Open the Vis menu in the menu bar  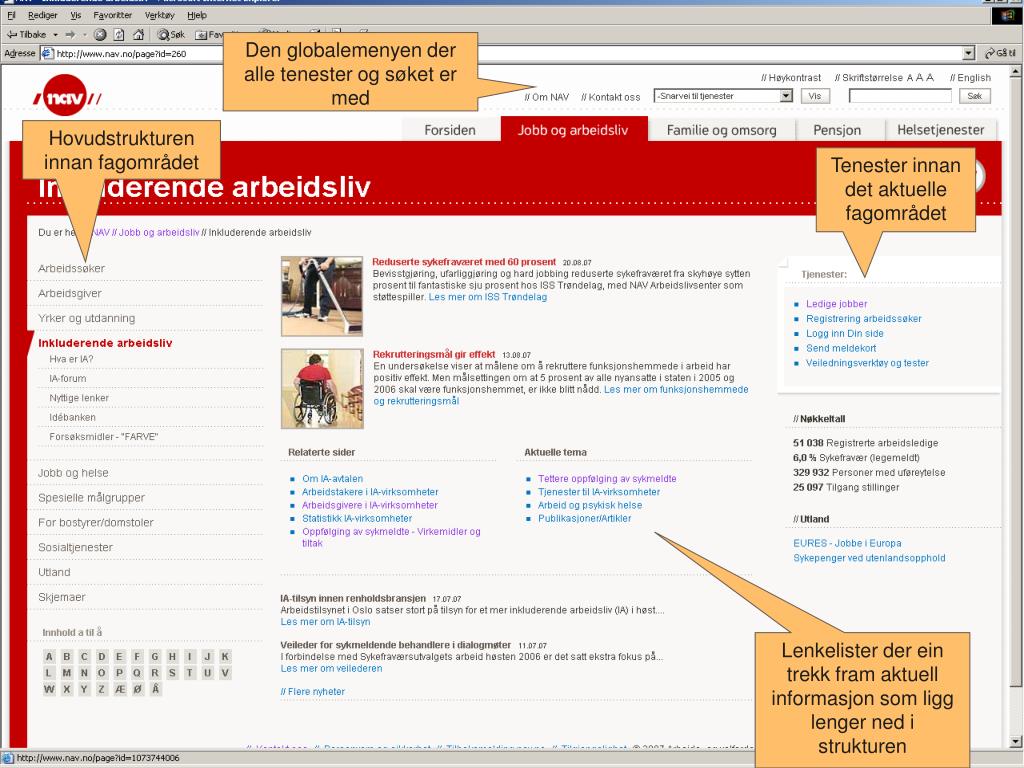(x=76, y=15)
